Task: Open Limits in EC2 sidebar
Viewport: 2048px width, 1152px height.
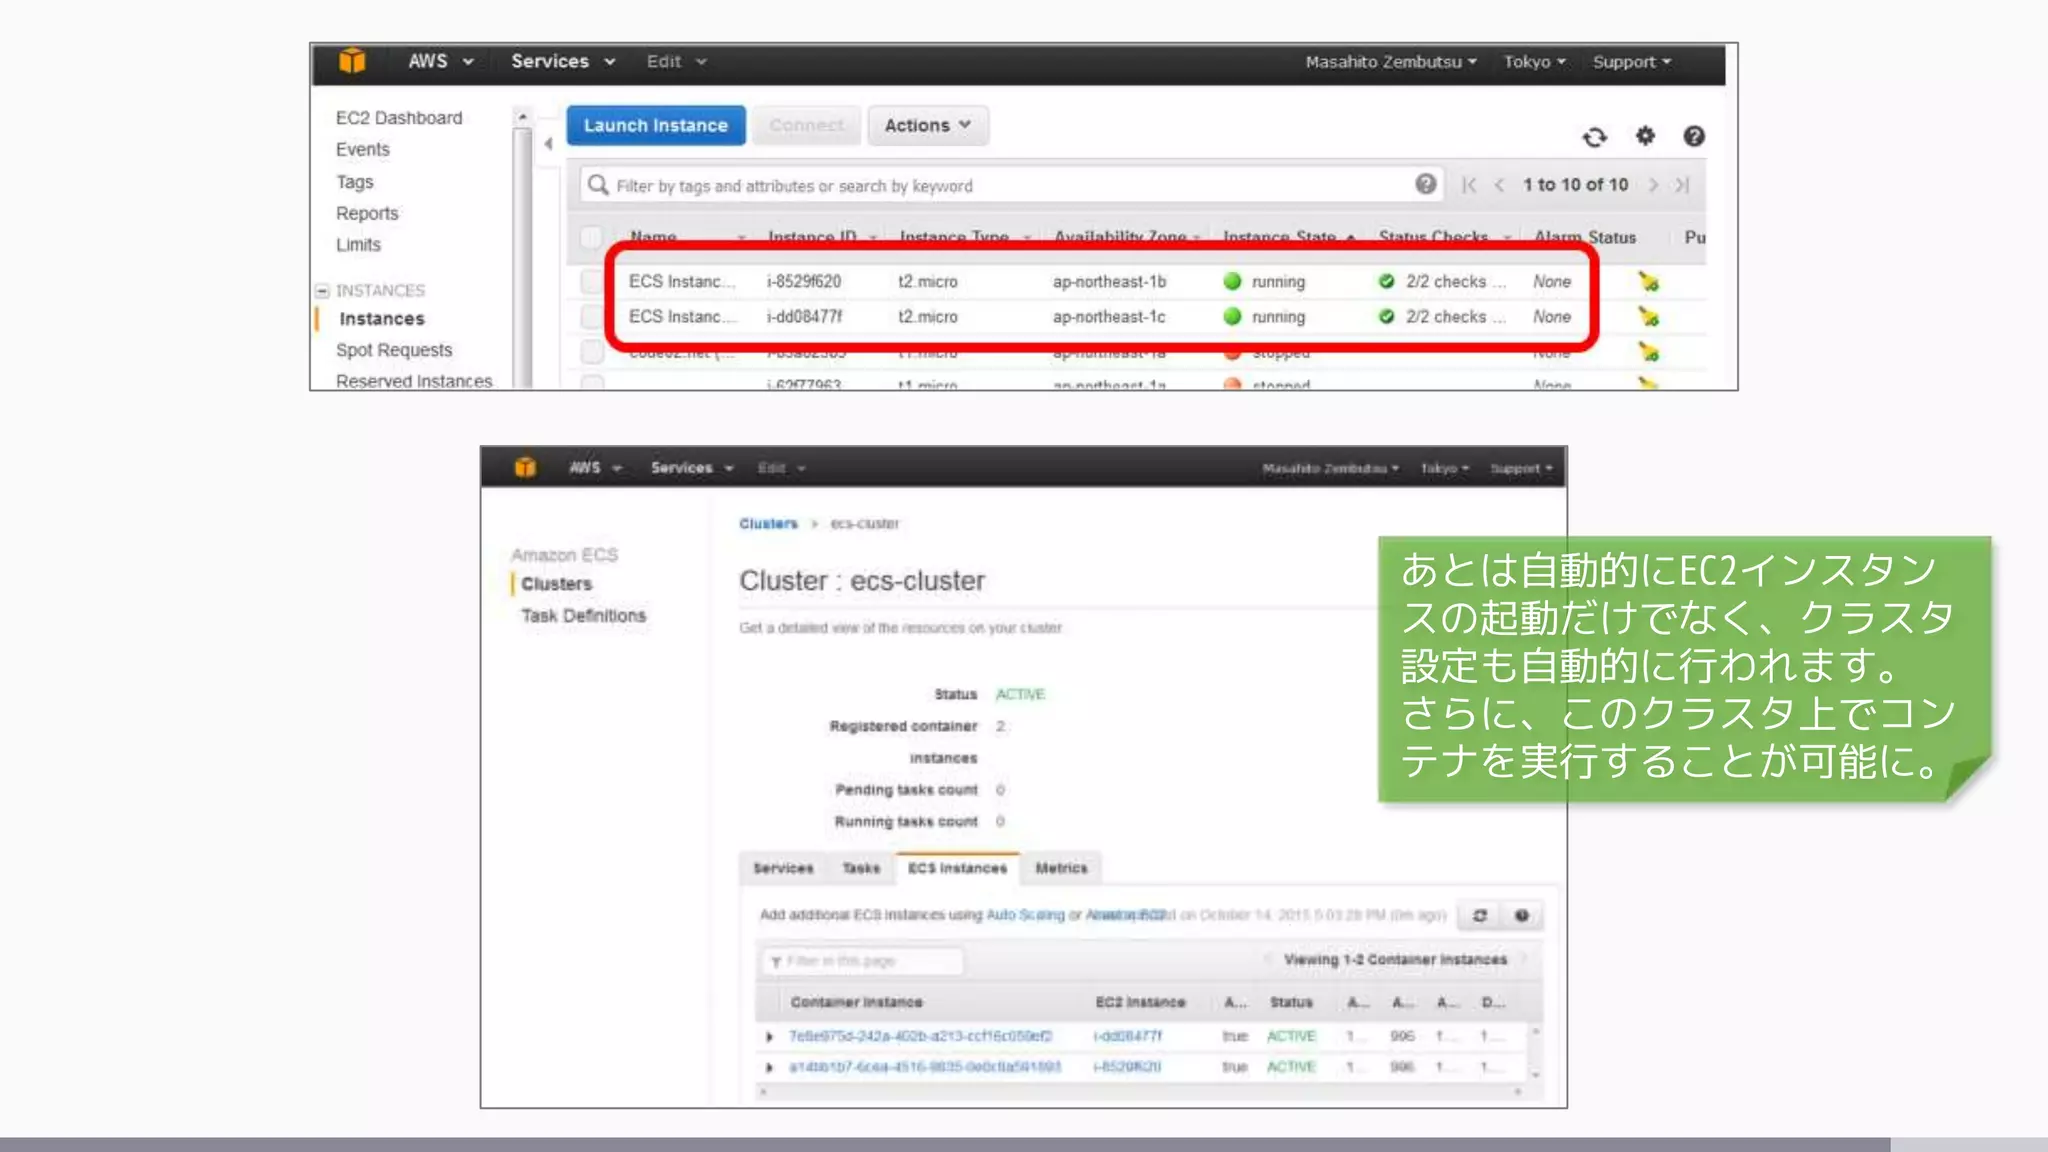Action: tap(358, 245)
